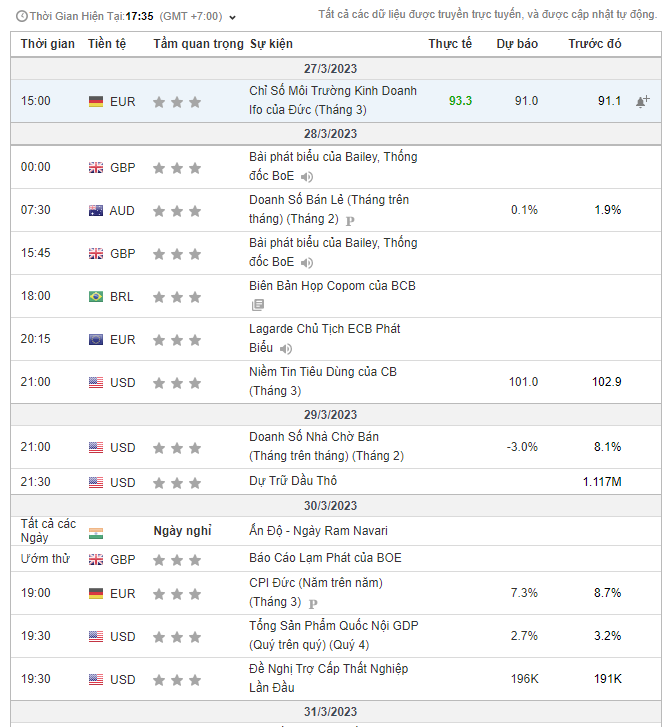Click importance stars for CB consumer confidence

pos(177,383)
